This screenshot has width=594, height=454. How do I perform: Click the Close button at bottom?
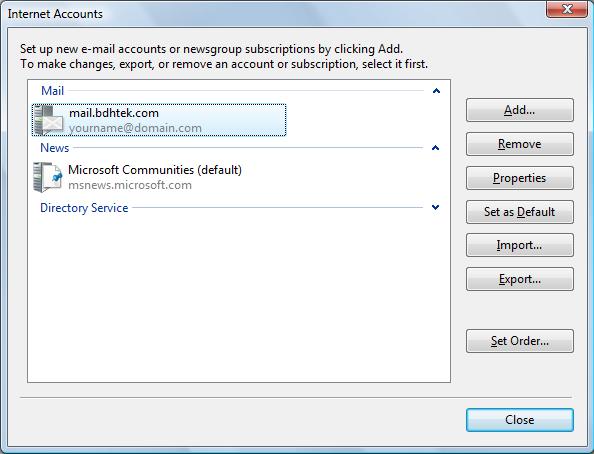tap(520, 420)
